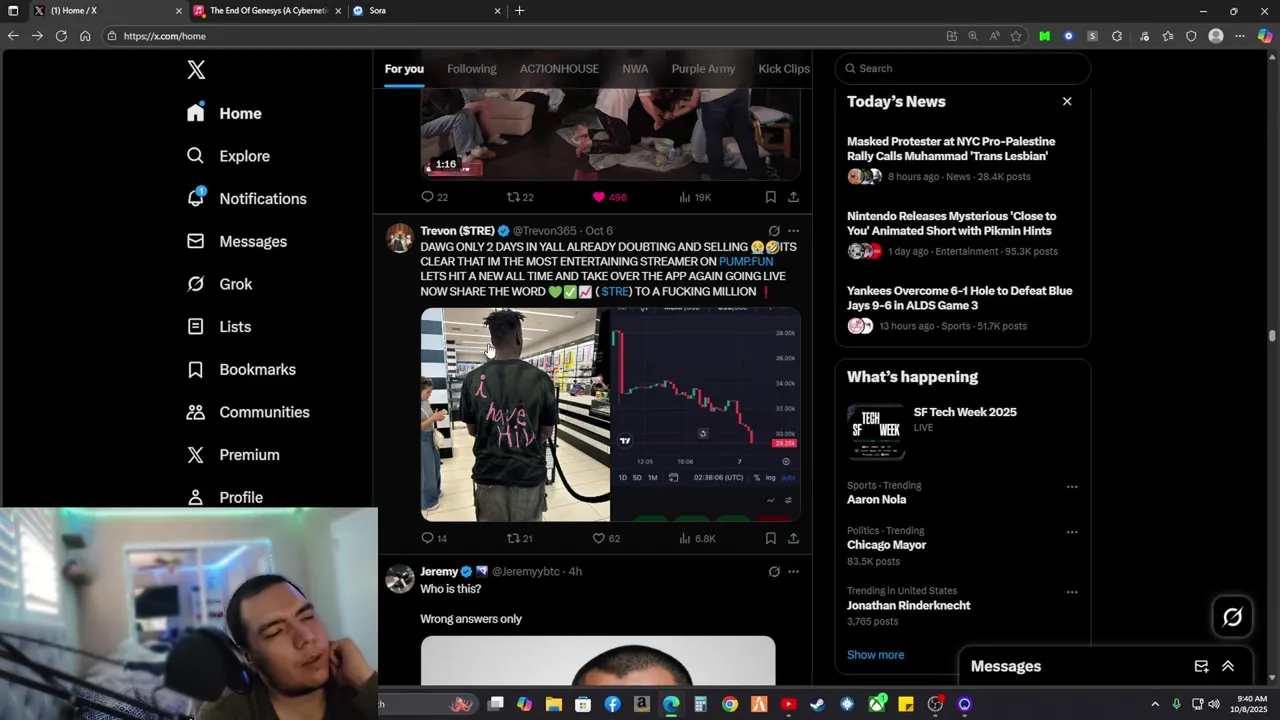Open Trevon's profile avatar

pyautogui.click(x=400, y=238)
